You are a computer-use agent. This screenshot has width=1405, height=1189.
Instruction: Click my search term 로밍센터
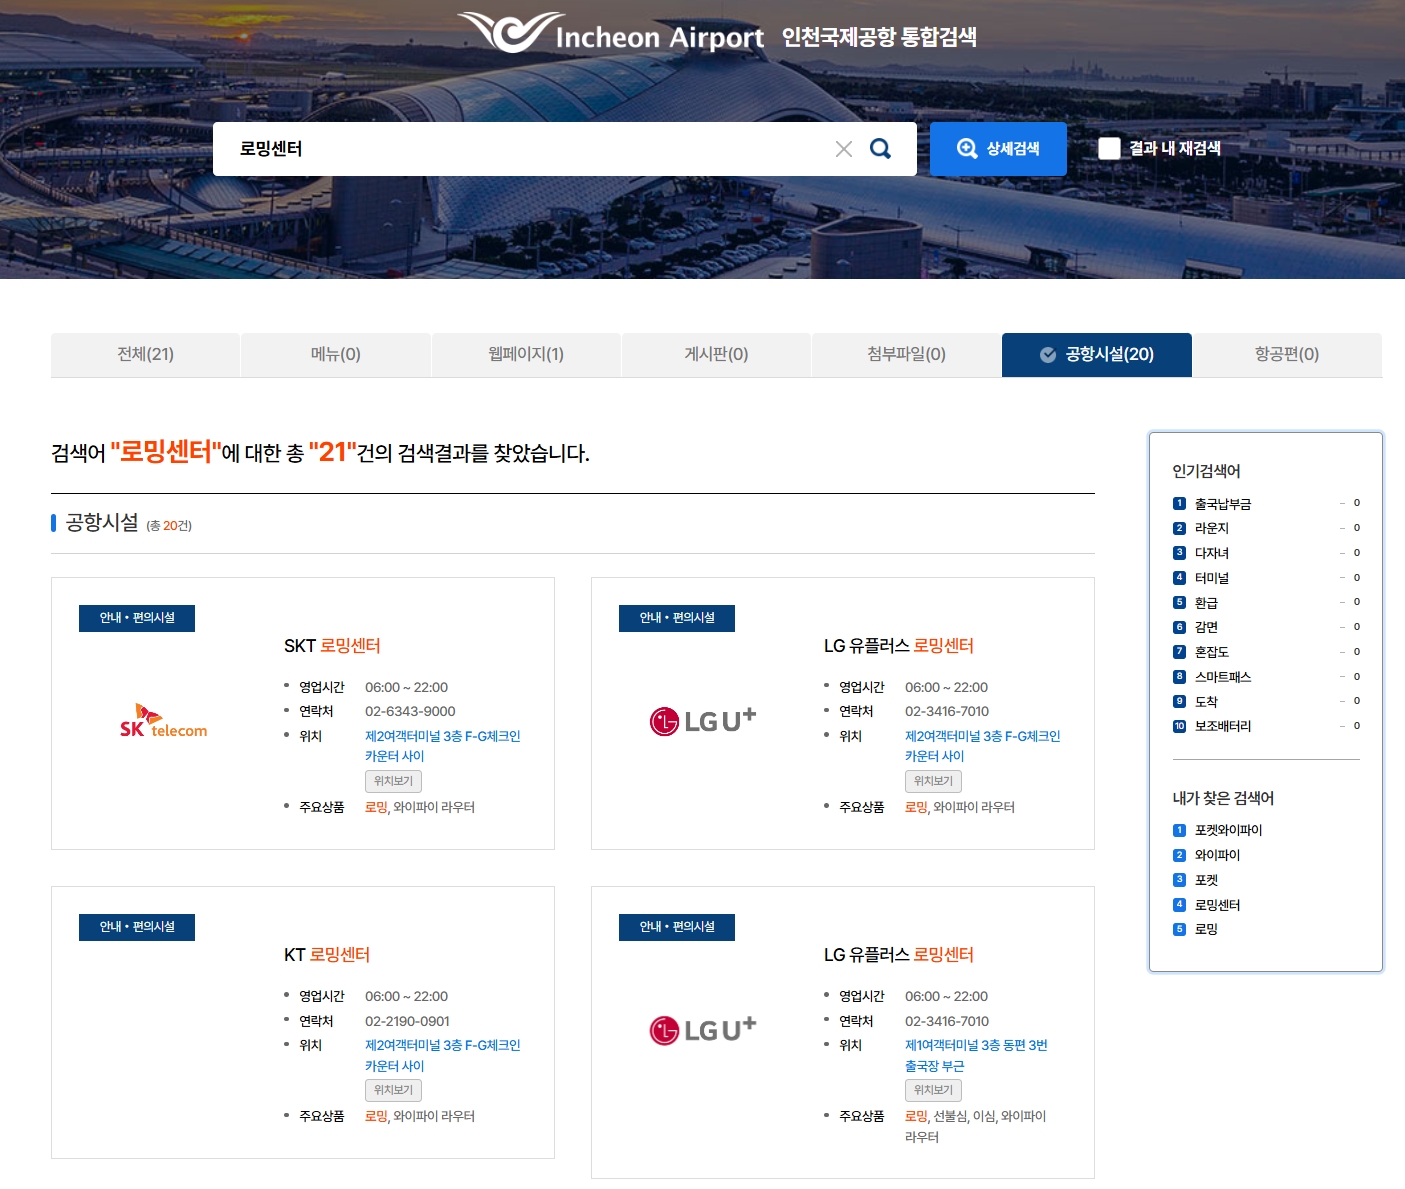[x=1217, y=905]
